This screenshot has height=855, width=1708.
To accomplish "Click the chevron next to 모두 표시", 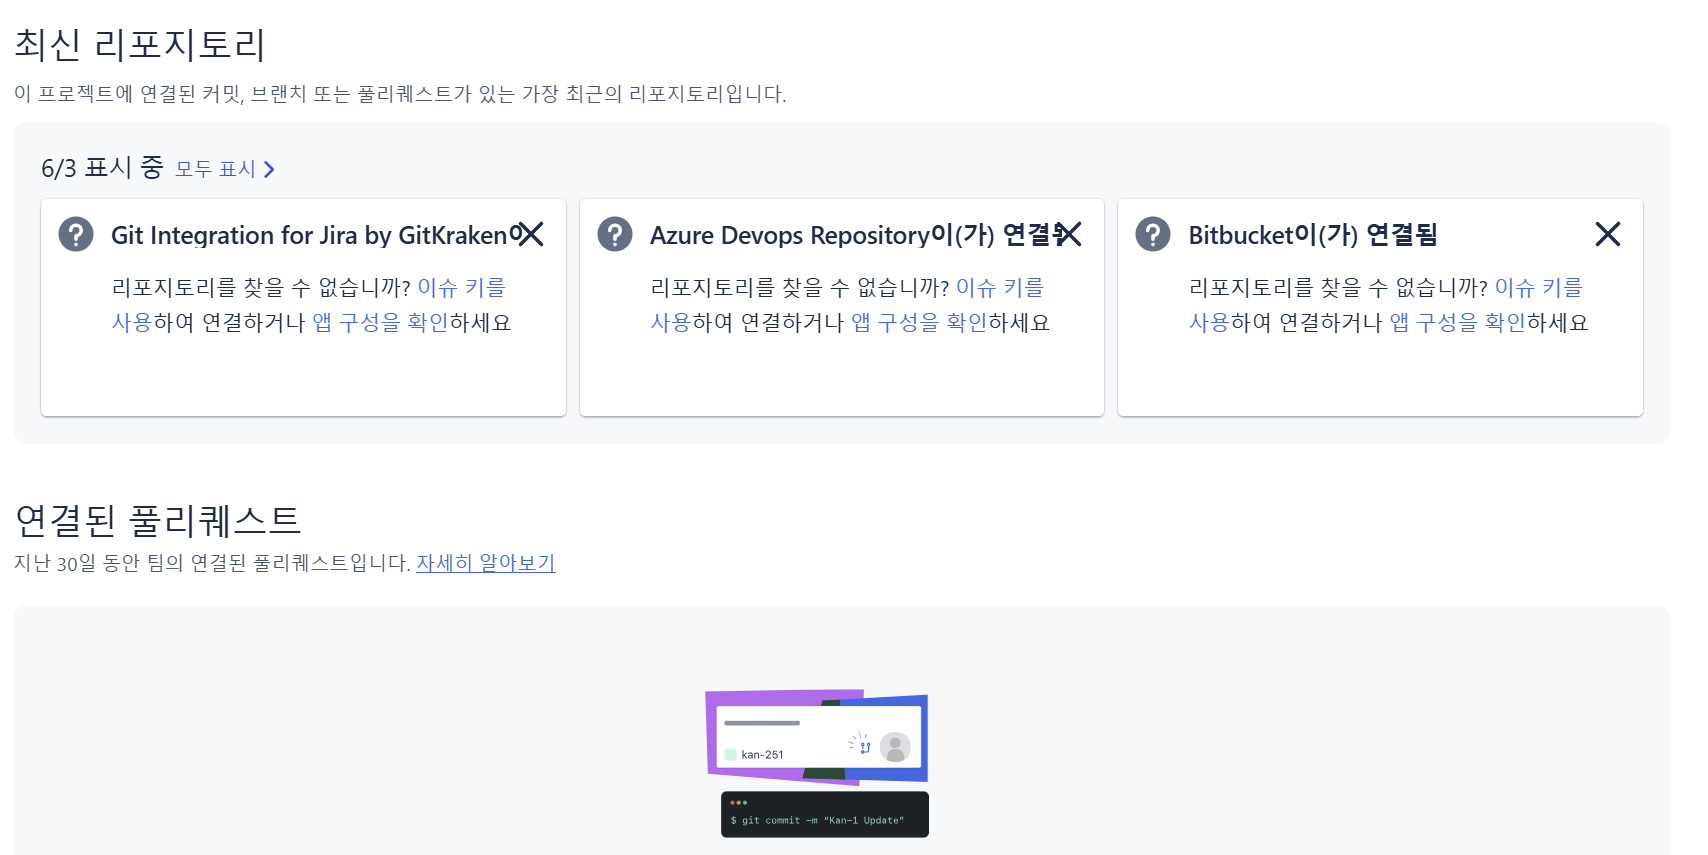I will [268, 169].
